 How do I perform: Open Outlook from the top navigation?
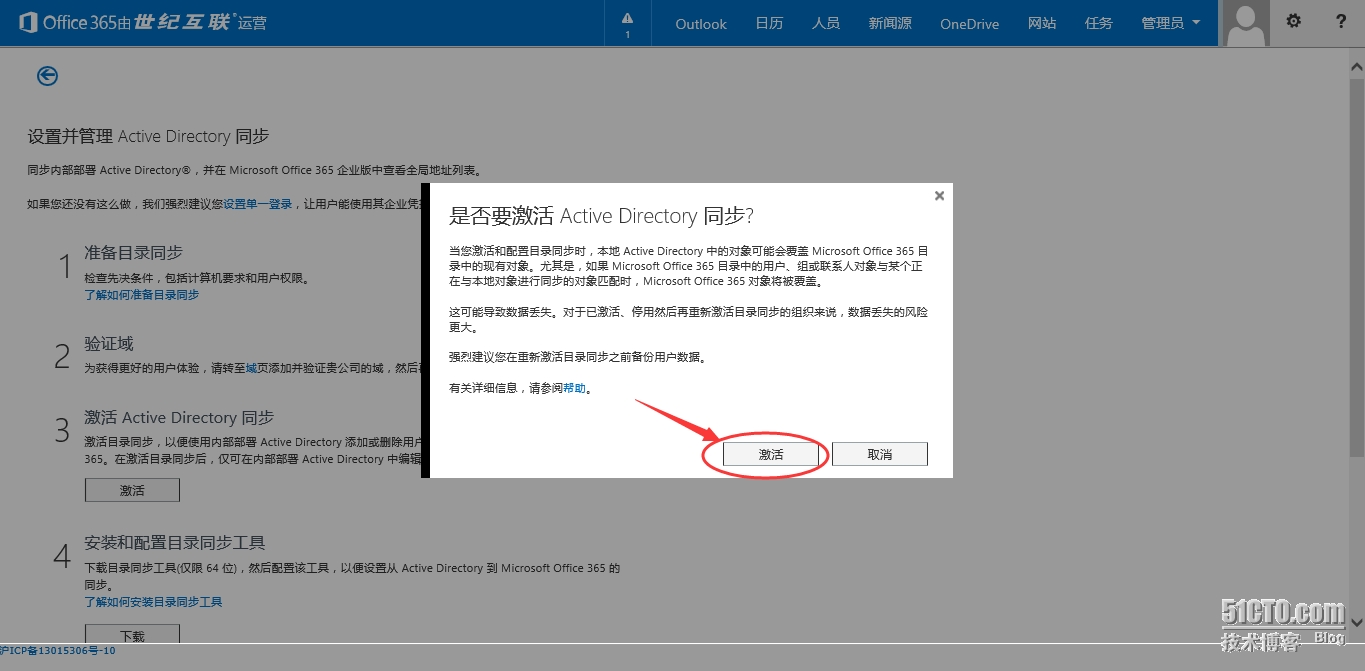(x=700, y=23)
